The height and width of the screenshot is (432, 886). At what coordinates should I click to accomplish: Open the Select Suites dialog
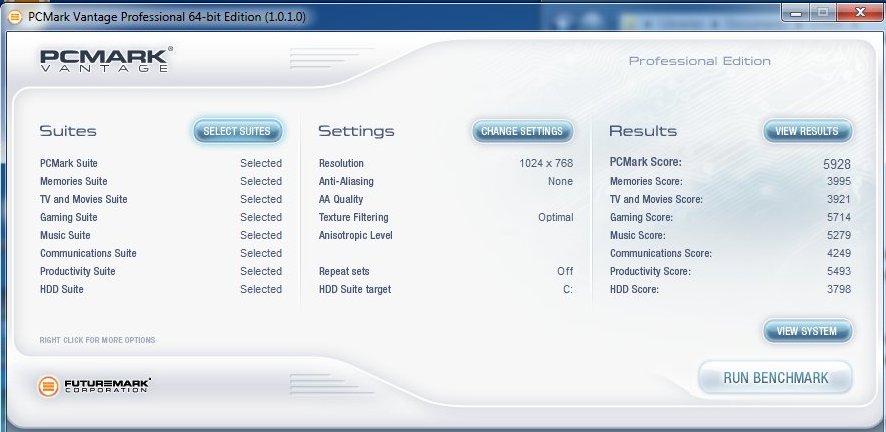click(237, 131)
